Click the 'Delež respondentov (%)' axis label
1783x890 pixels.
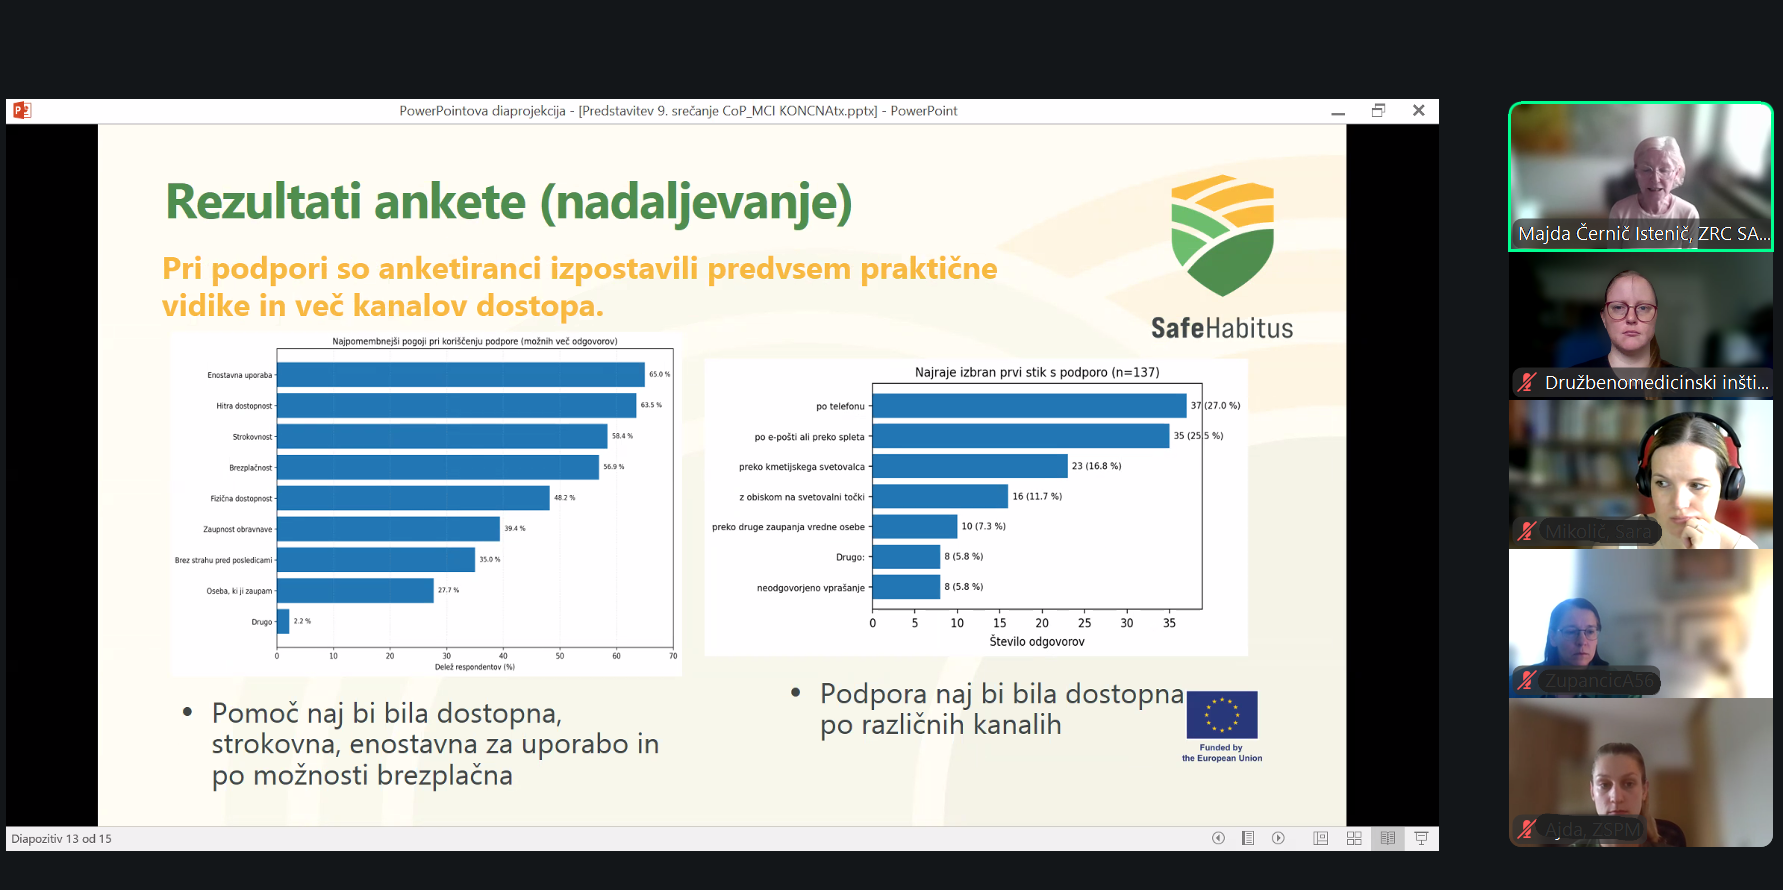(475, 667)
